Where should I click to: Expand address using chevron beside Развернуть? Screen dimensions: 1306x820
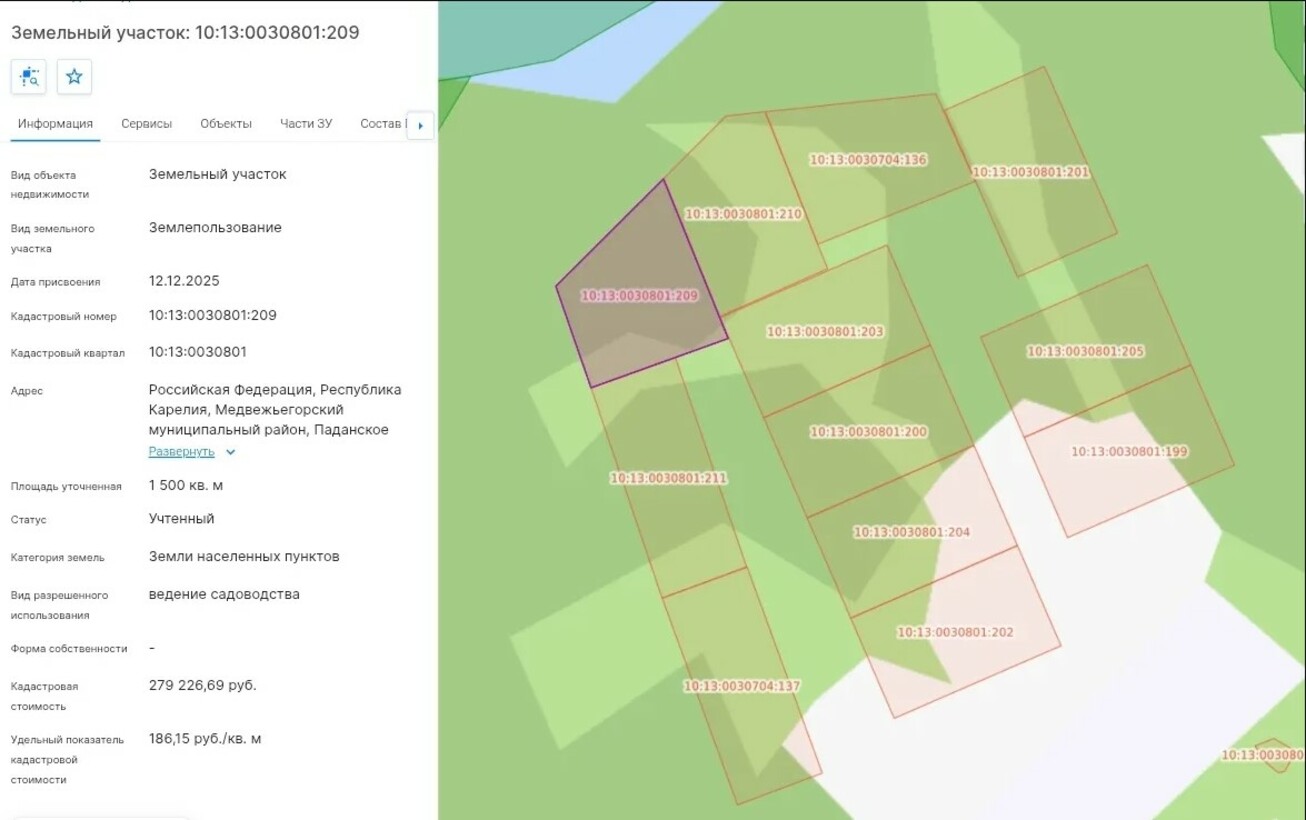pos(231,452)
